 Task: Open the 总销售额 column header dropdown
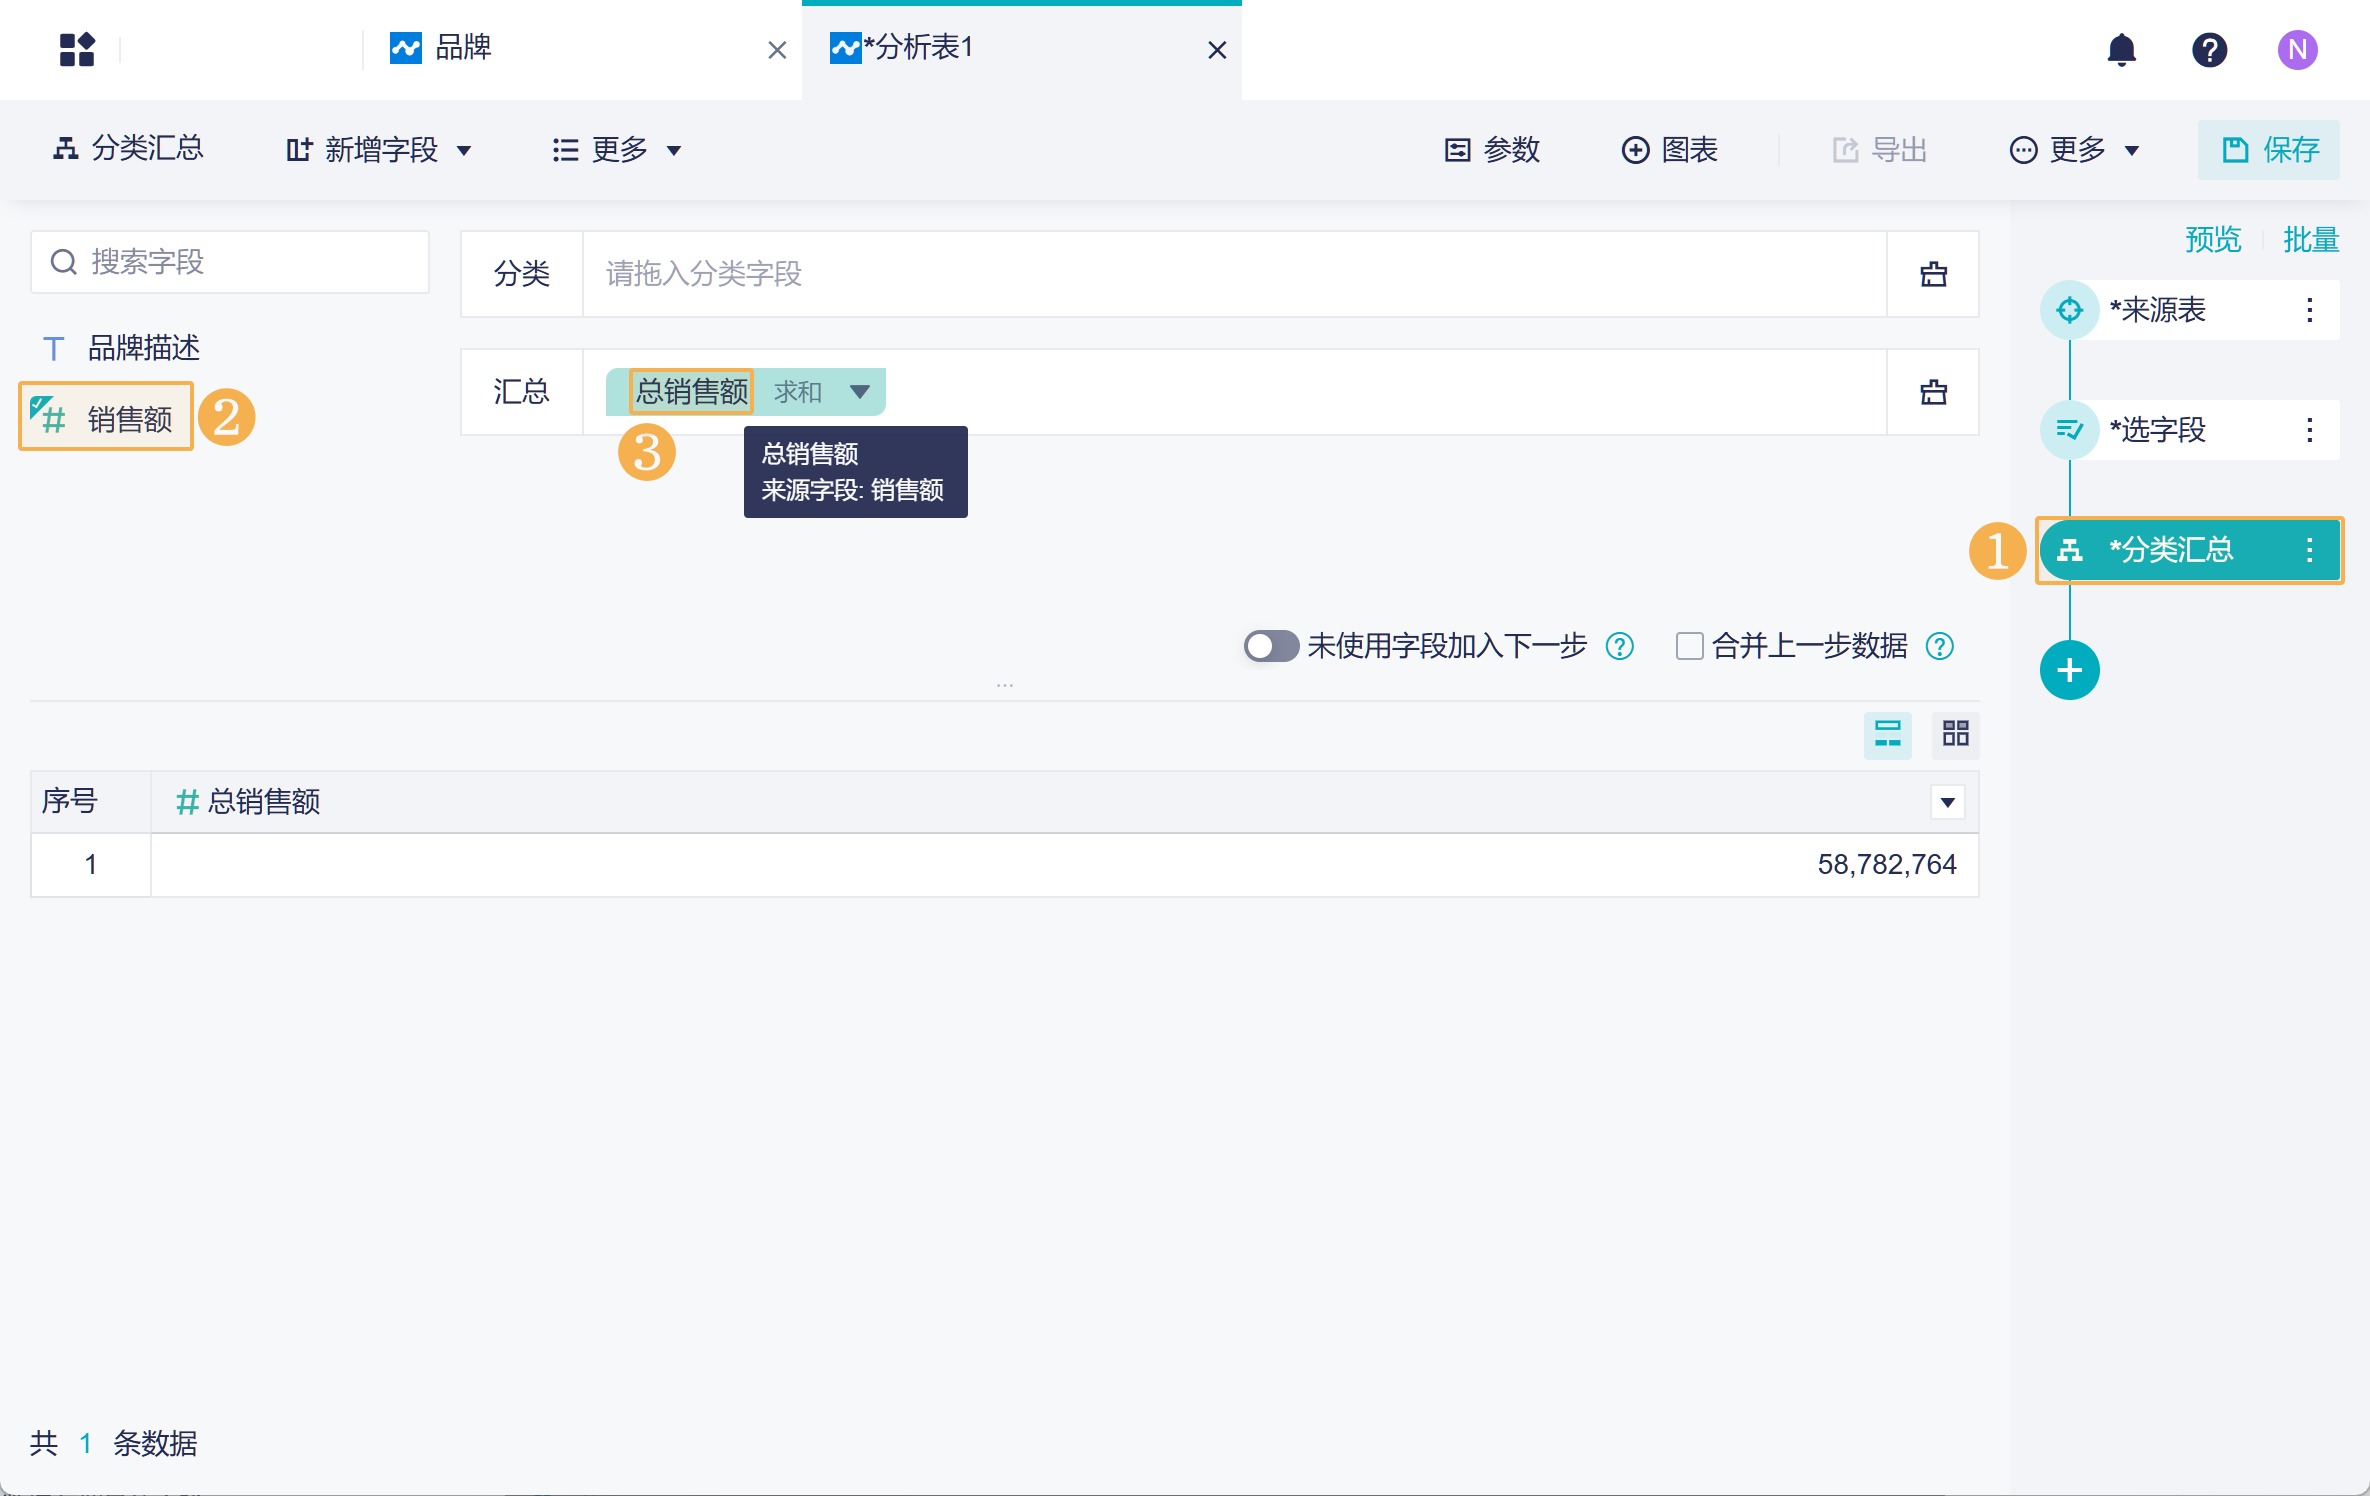click(x=1947, y=802)
